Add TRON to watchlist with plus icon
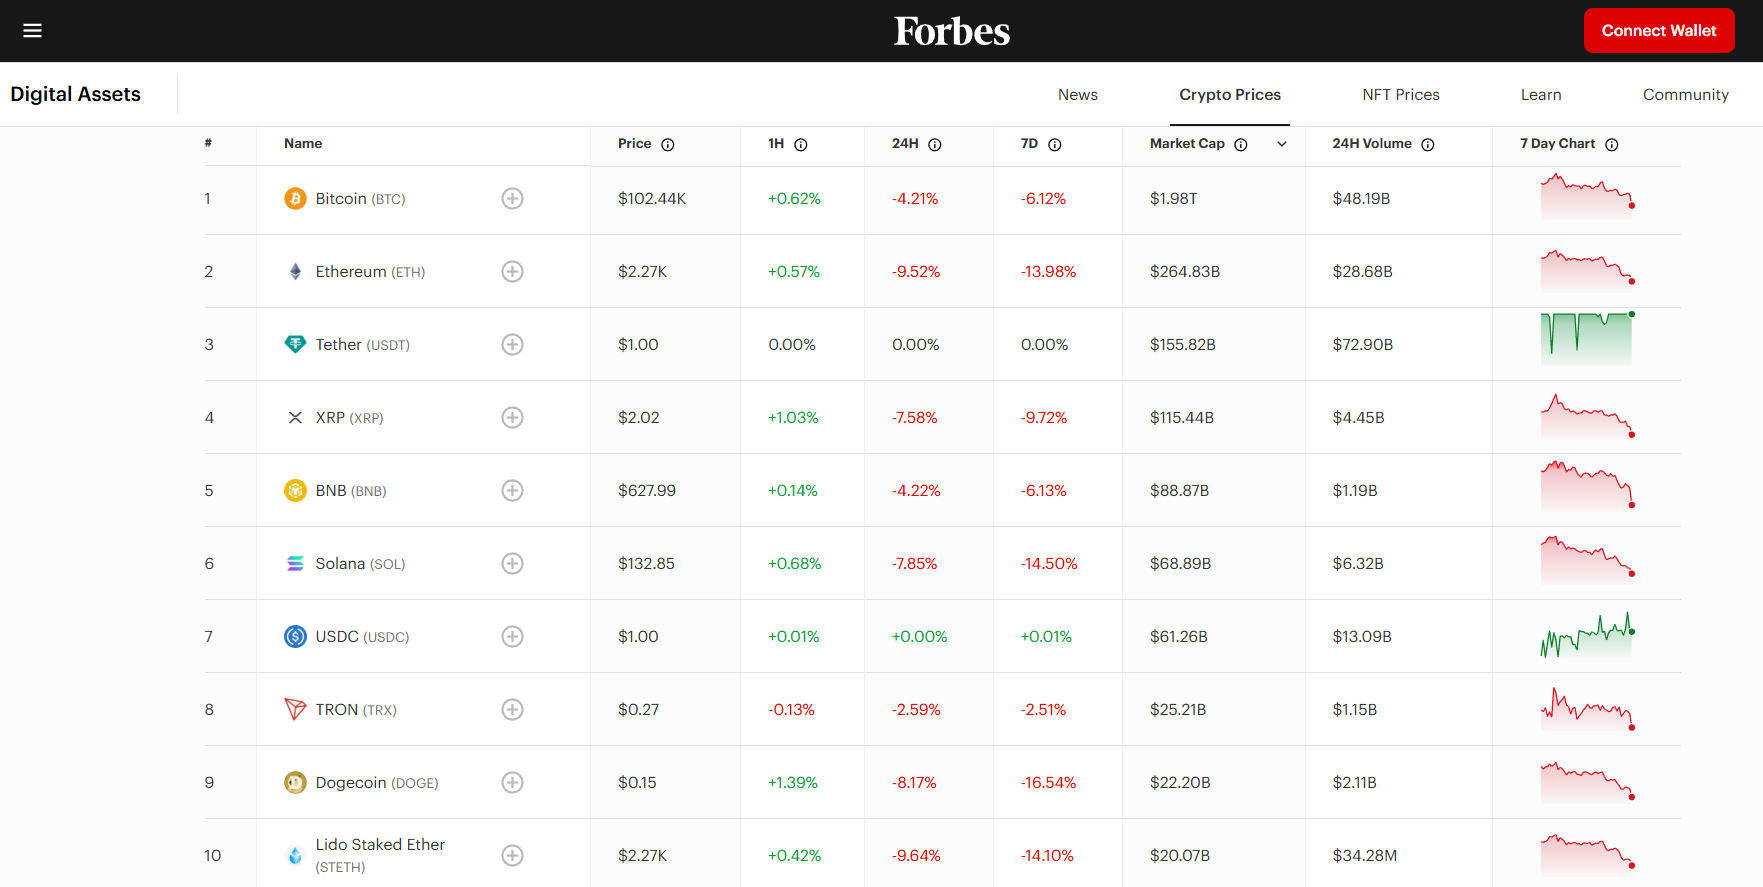This screenshot has height=887, width=1763. 512,710
